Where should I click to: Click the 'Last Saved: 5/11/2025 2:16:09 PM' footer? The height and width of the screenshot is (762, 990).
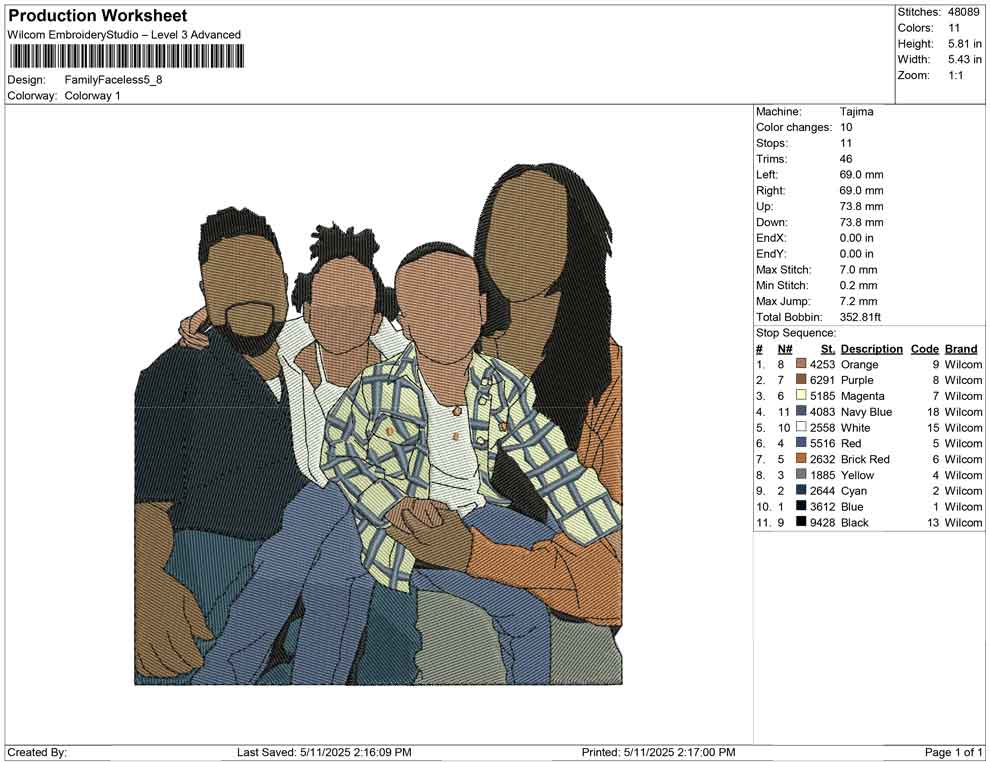coord(324,752)
